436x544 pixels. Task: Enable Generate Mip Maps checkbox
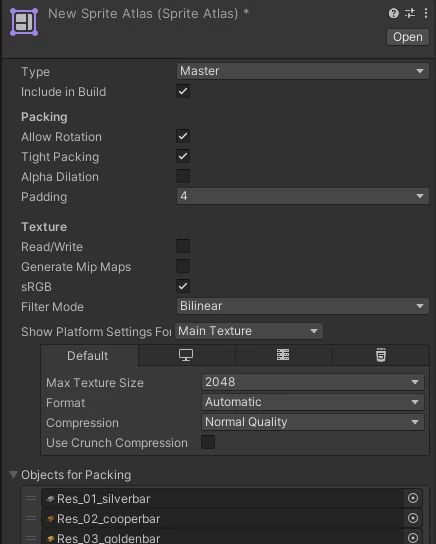[183, 266]
